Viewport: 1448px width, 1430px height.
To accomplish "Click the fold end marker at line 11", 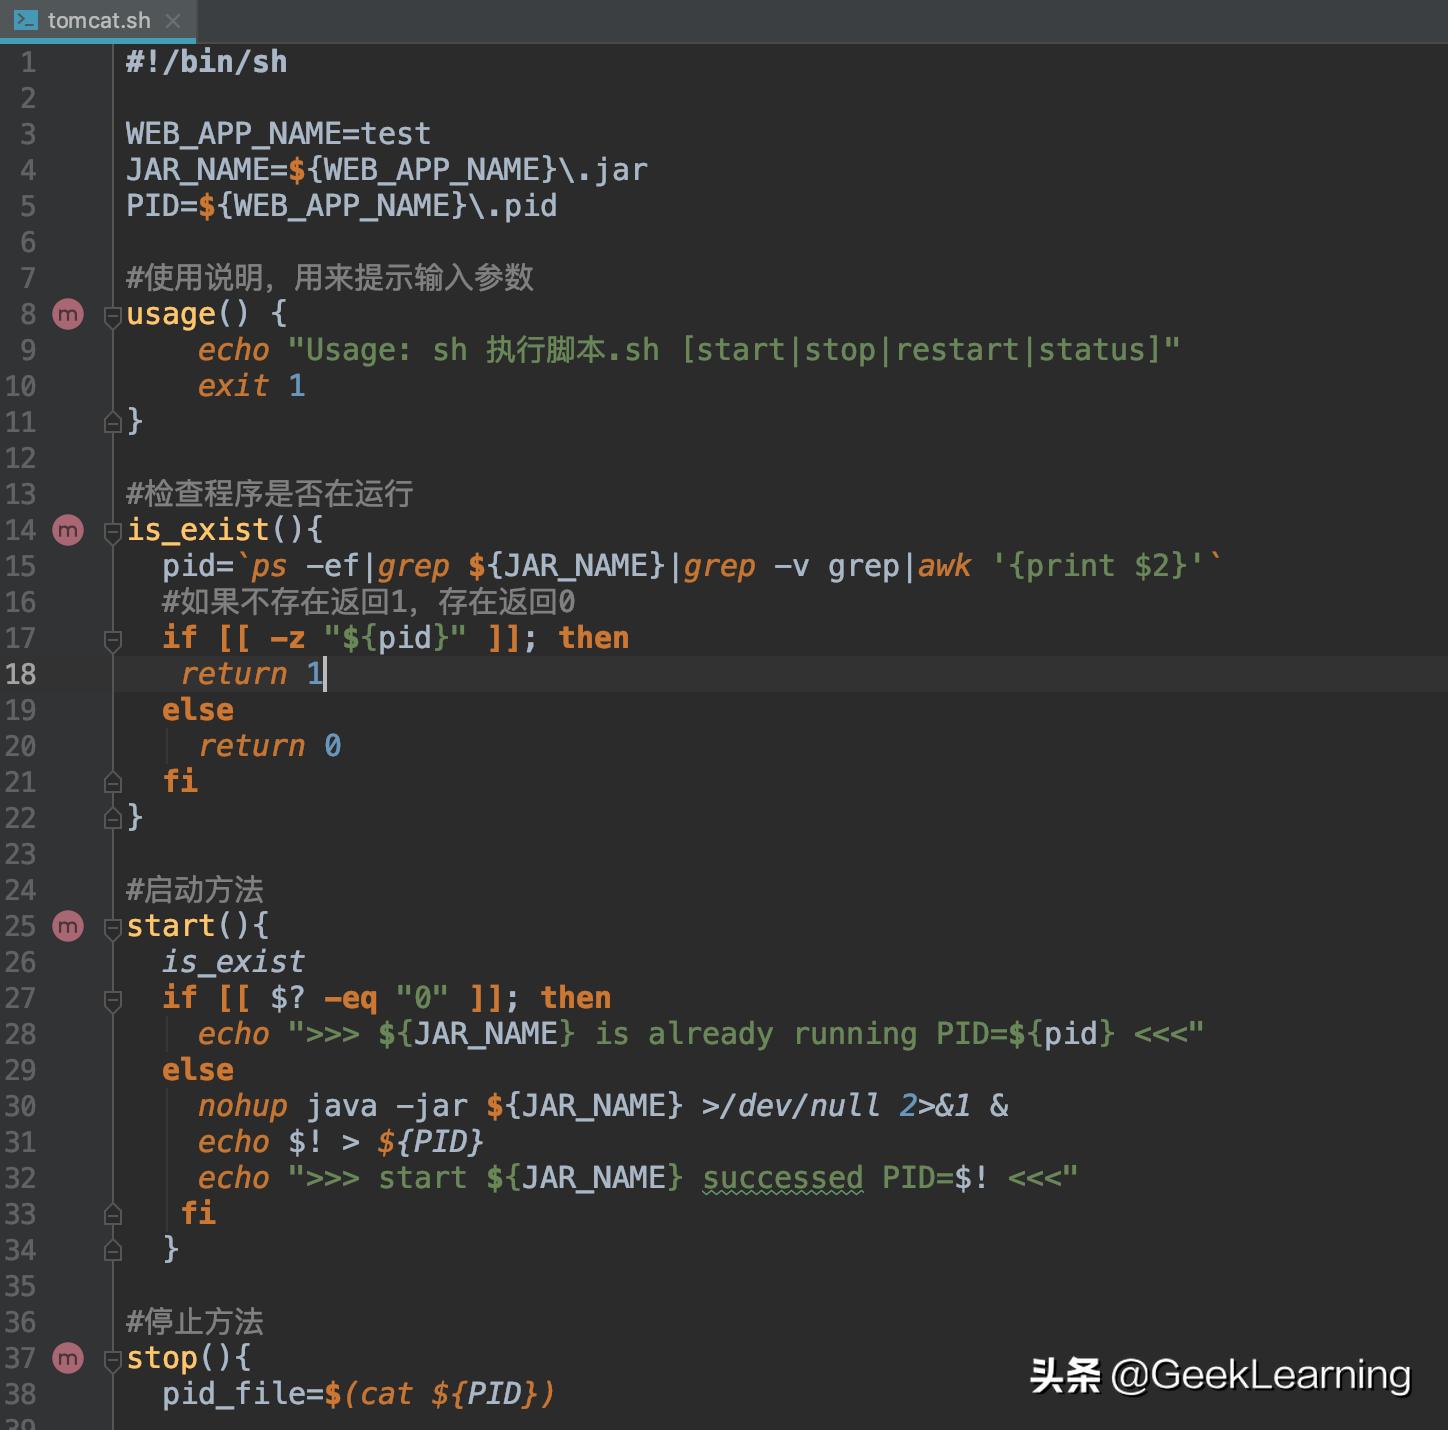I will tap(113, 423).
